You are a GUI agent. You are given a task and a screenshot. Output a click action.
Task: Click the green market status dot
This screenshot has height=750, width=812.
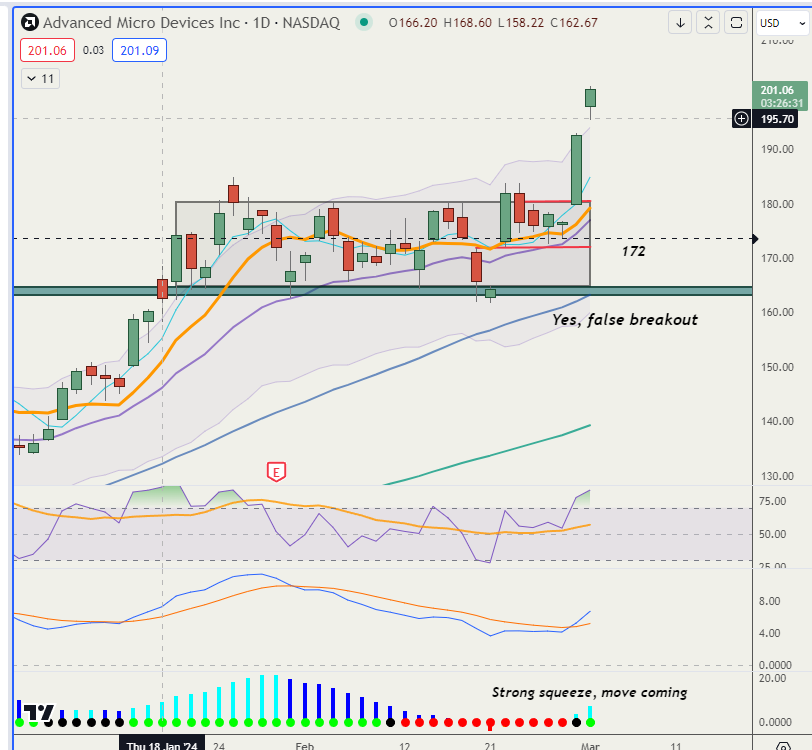[364, 22]
